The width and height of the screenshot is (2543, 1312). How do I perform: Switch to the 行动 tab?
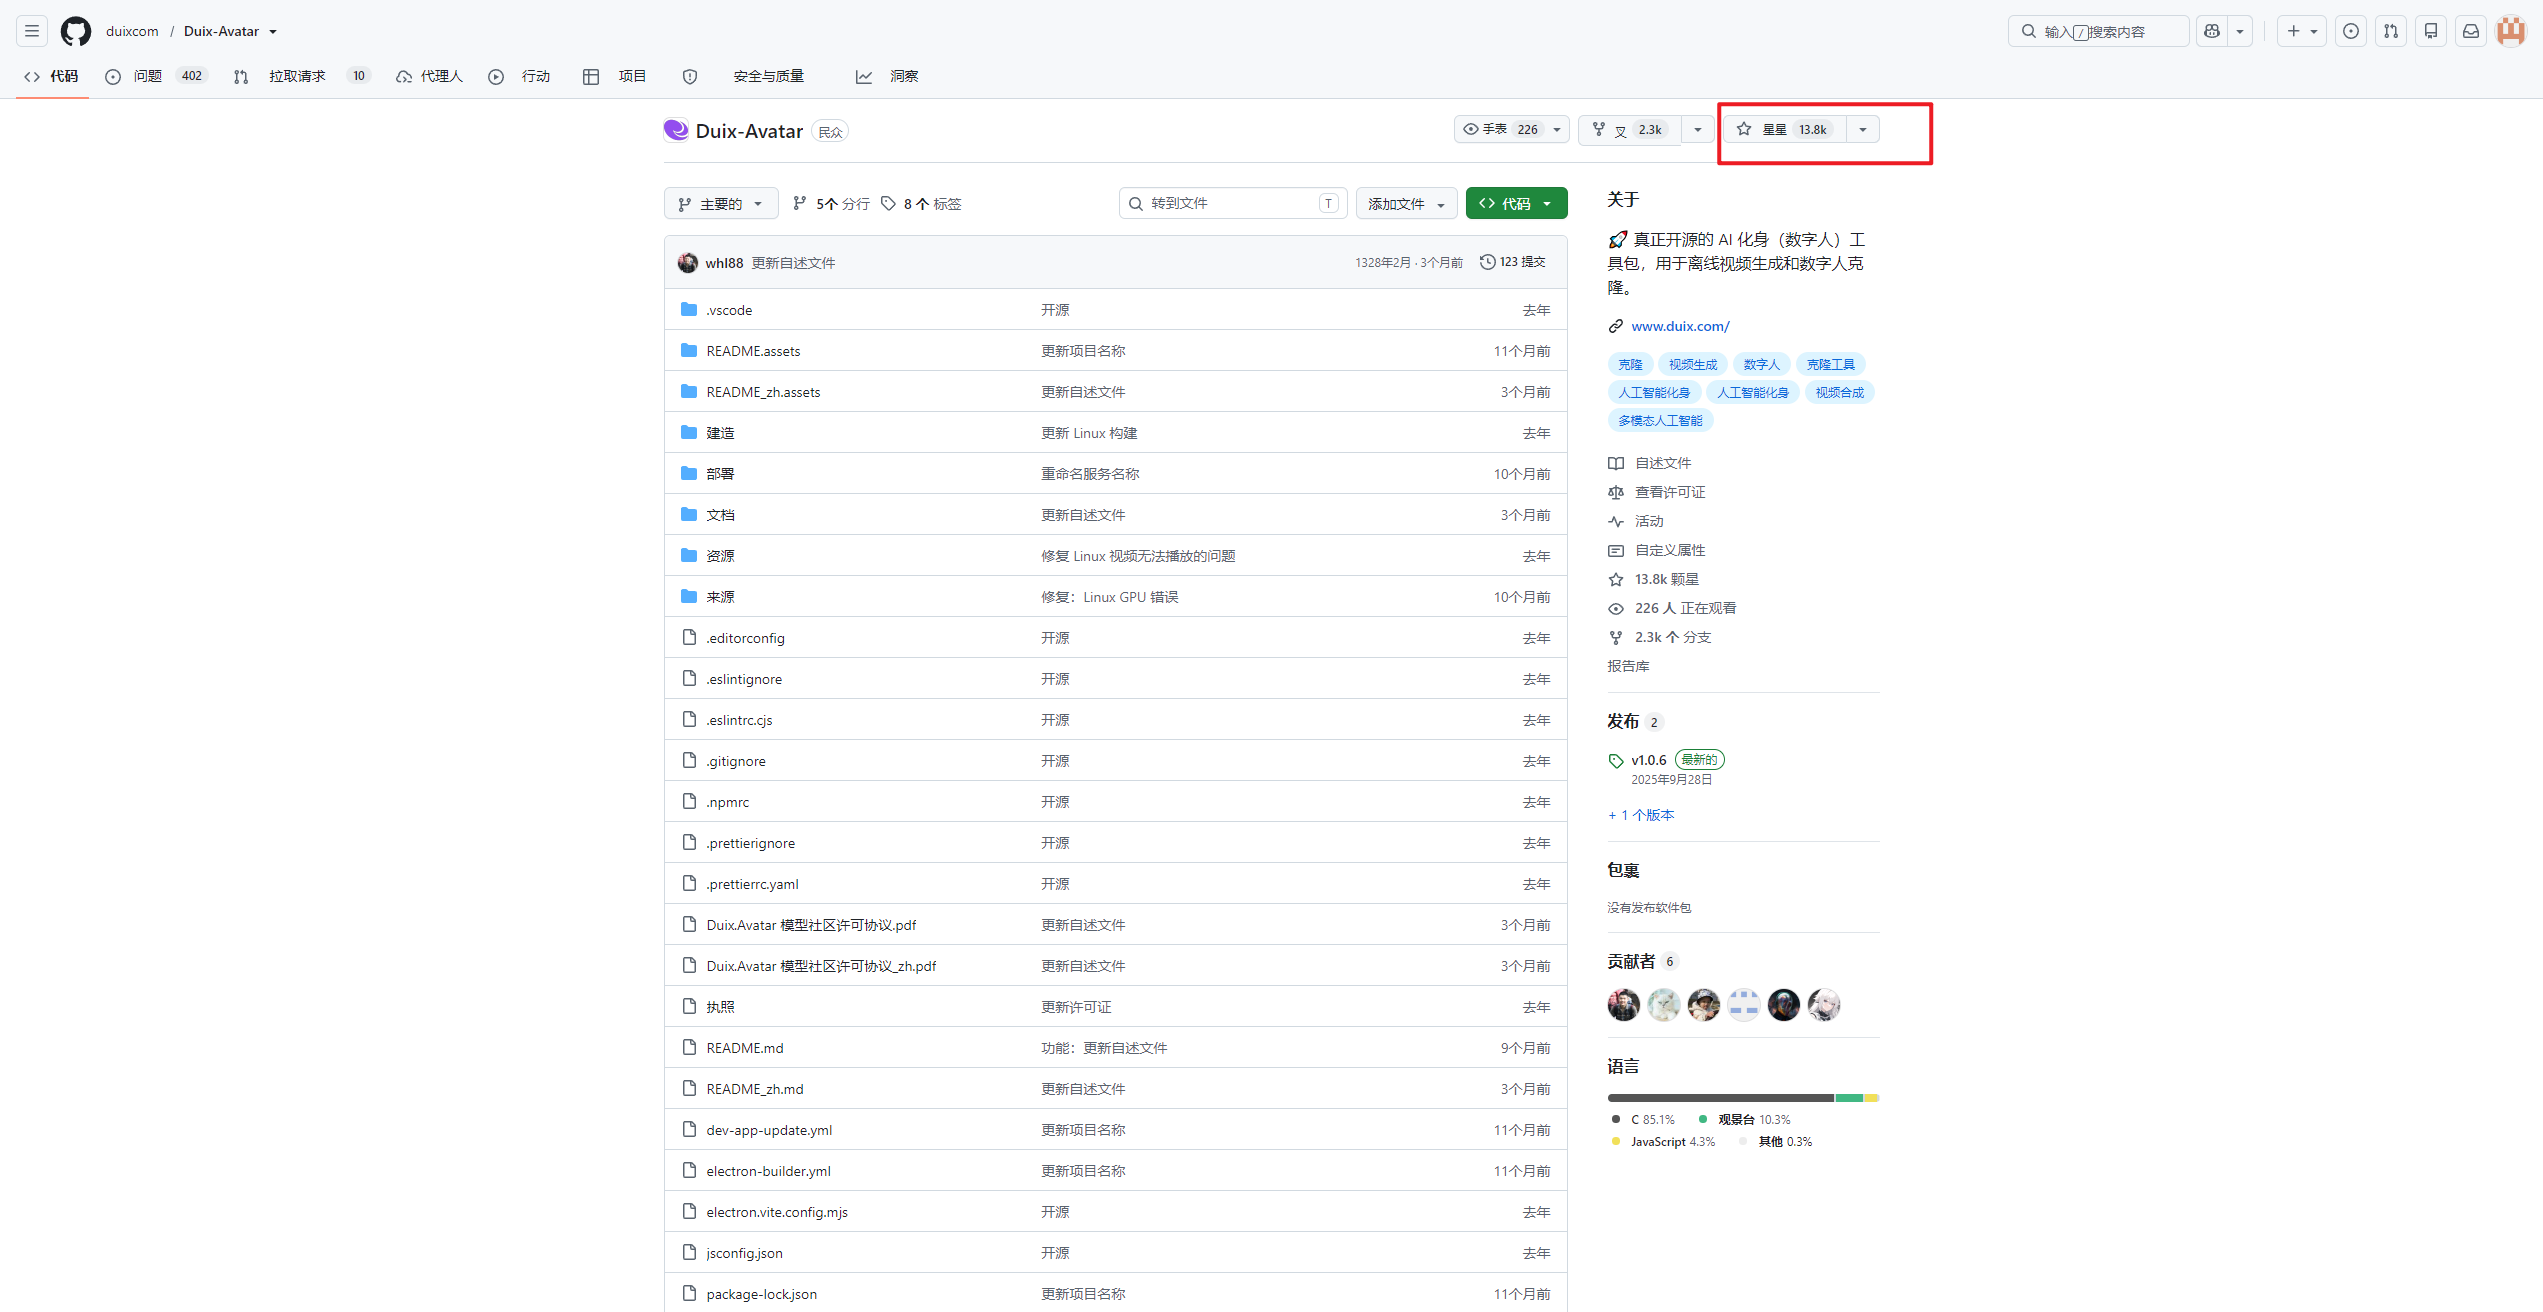tap(520, 76)
